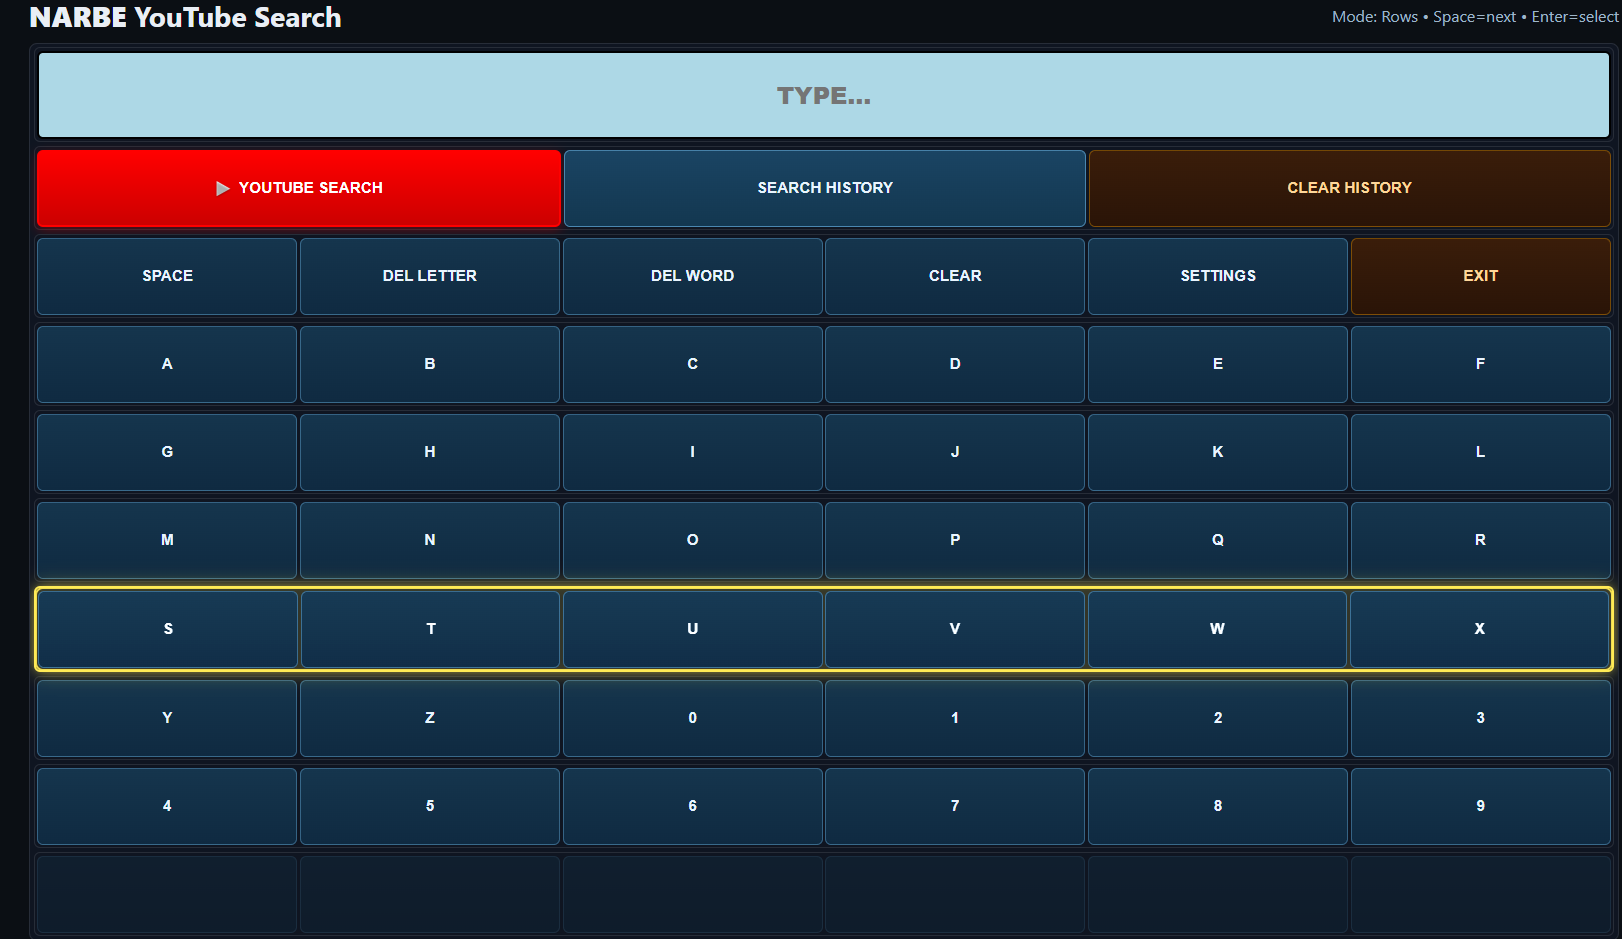Select the letter Z key
Image resolution: width=1622 pixels, height=939 pixels.
coord(429,718)
